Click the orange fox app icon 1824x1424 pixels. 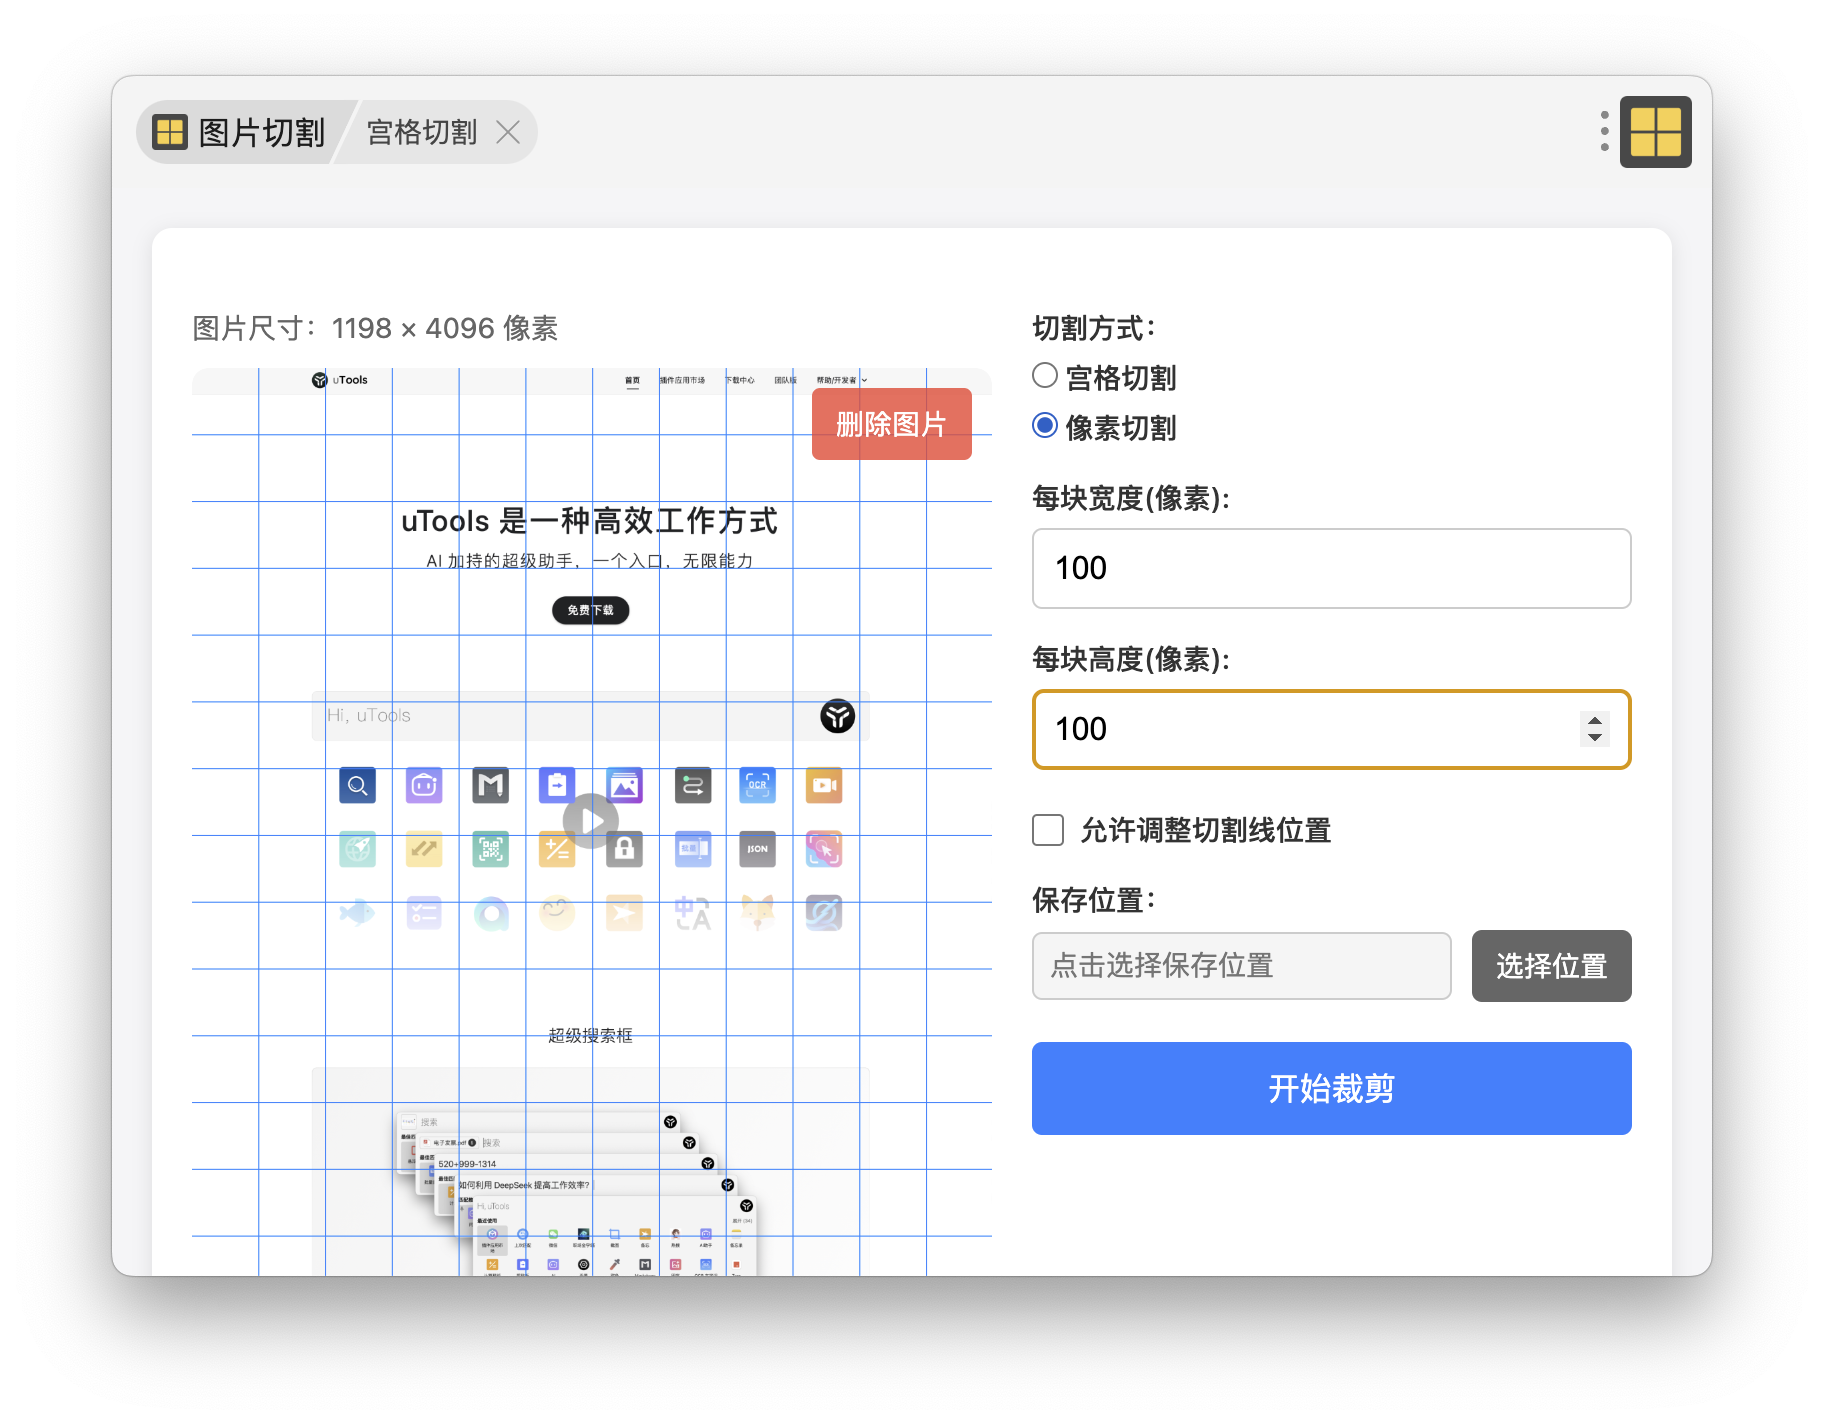[x=758, y=913]
